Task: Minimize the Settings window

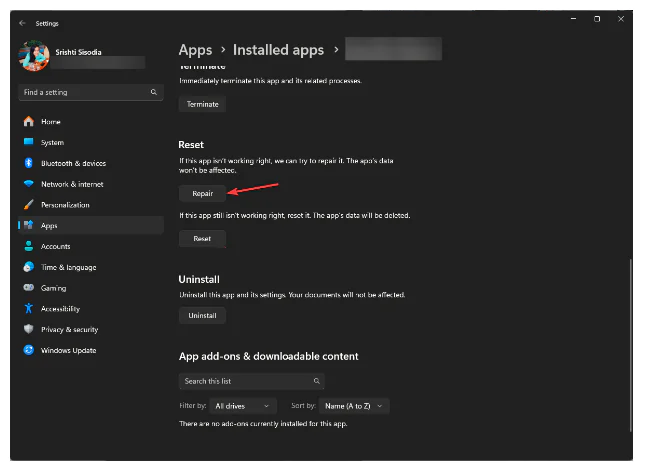Action: 573,19
